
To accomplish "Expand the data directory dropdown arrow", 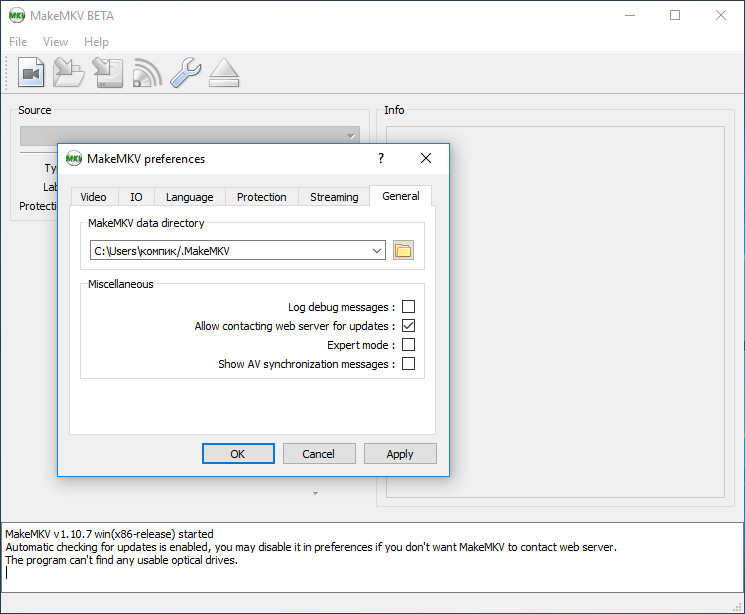I will pos(377,250).
